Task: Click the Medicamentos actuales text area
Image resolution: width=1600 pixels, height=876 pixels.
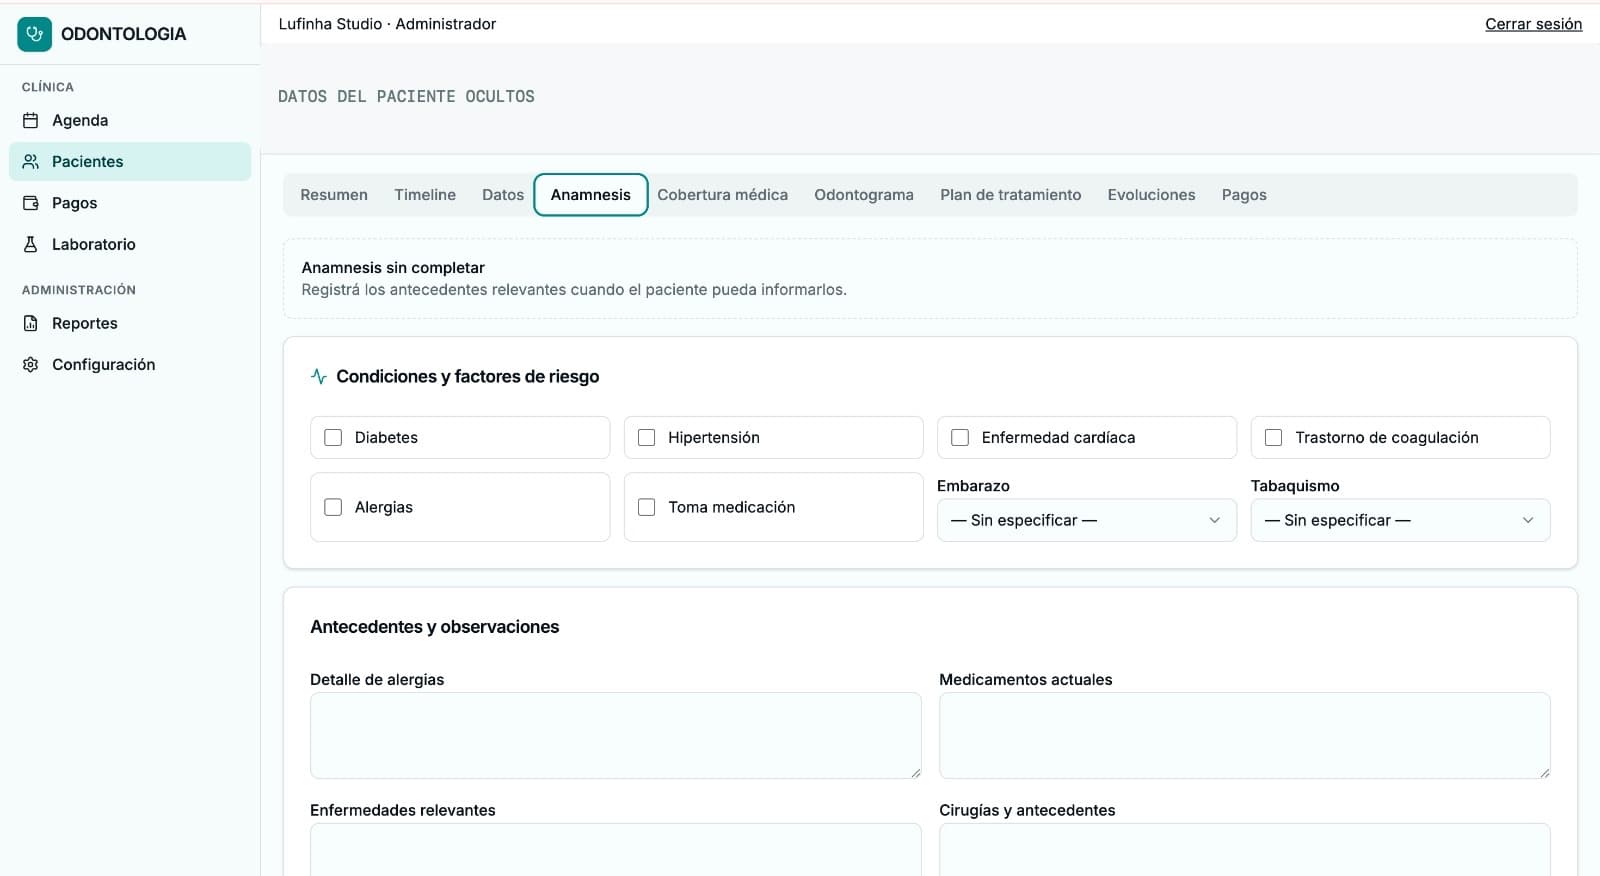Action: [x=1245, y=736]
